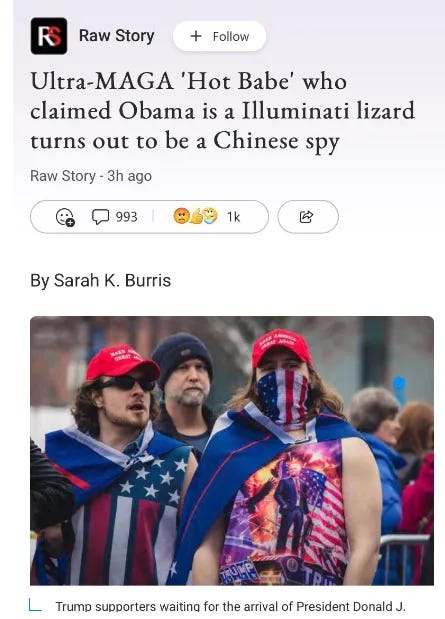Click the surprised face reaction emoji
Image resolution: width=445 pixels, height=619 pixels.
pyautogui.click(x=210, y=216)
